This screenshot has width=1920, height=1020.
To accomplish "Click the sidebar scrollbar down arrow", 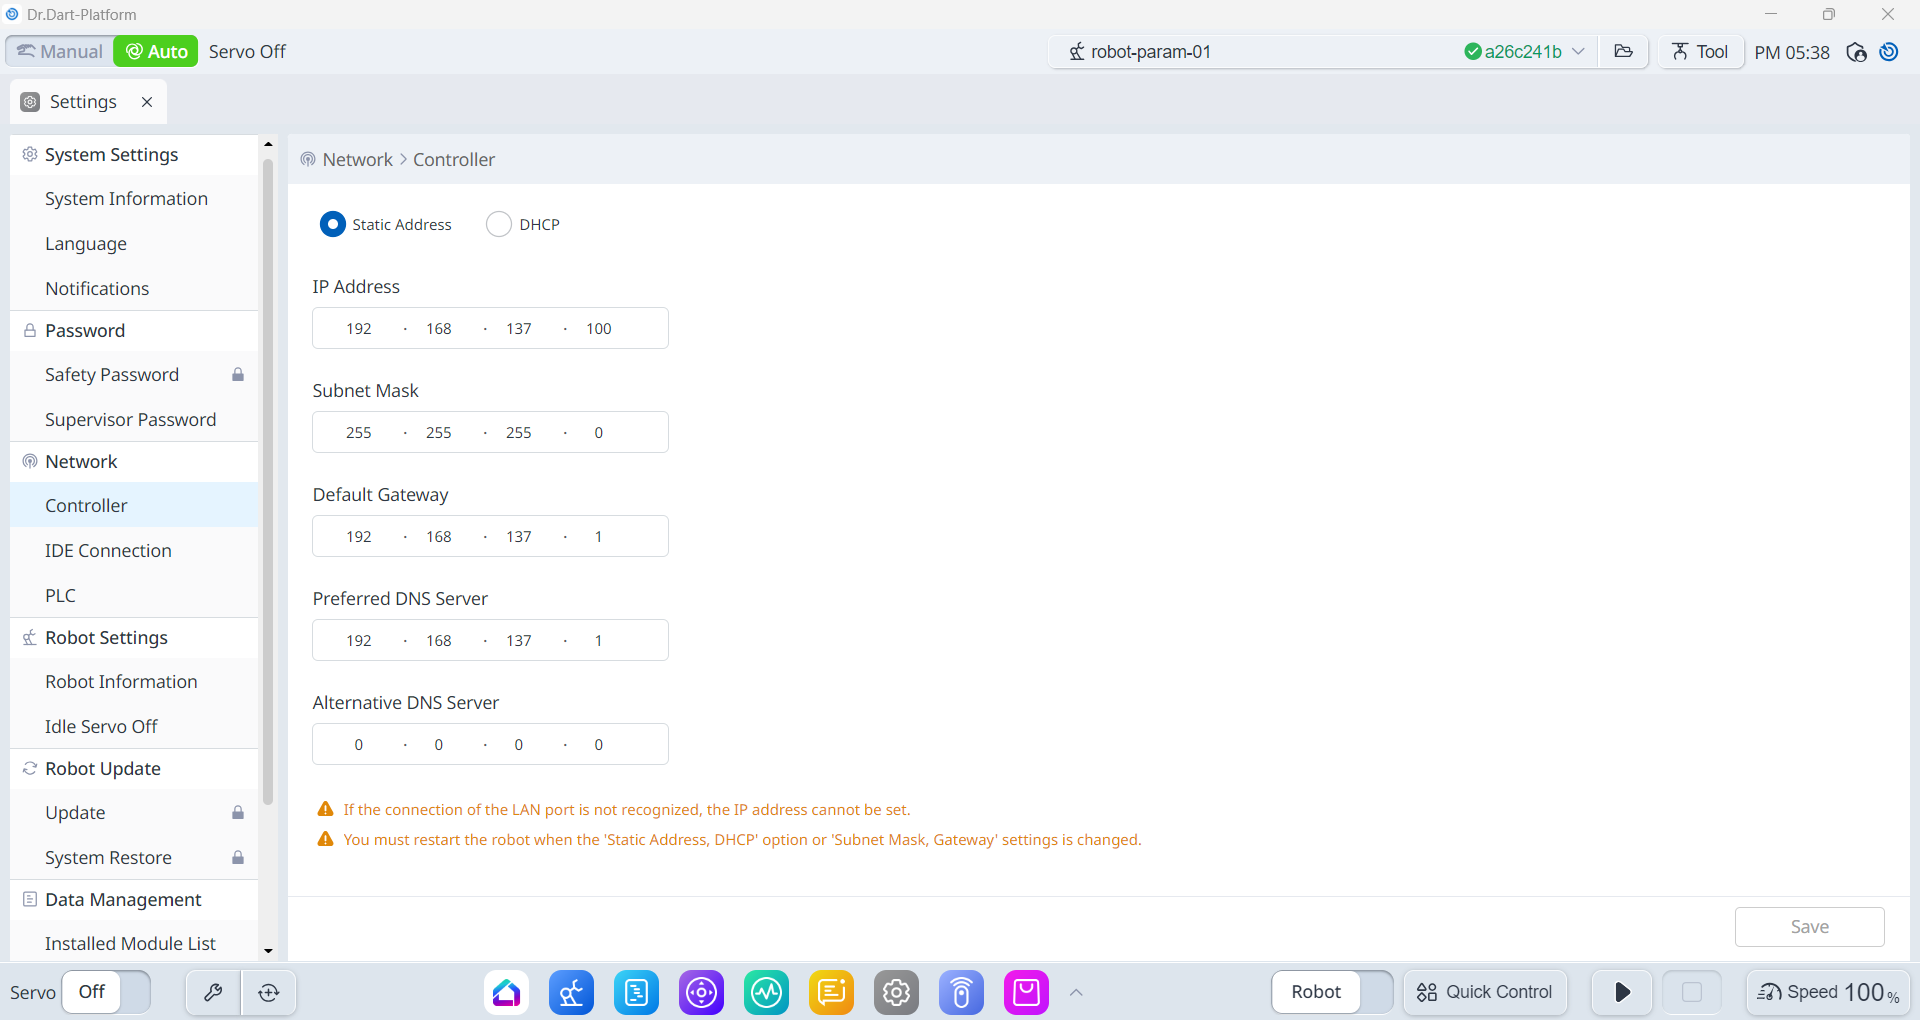I will click(x=268, y=951).
